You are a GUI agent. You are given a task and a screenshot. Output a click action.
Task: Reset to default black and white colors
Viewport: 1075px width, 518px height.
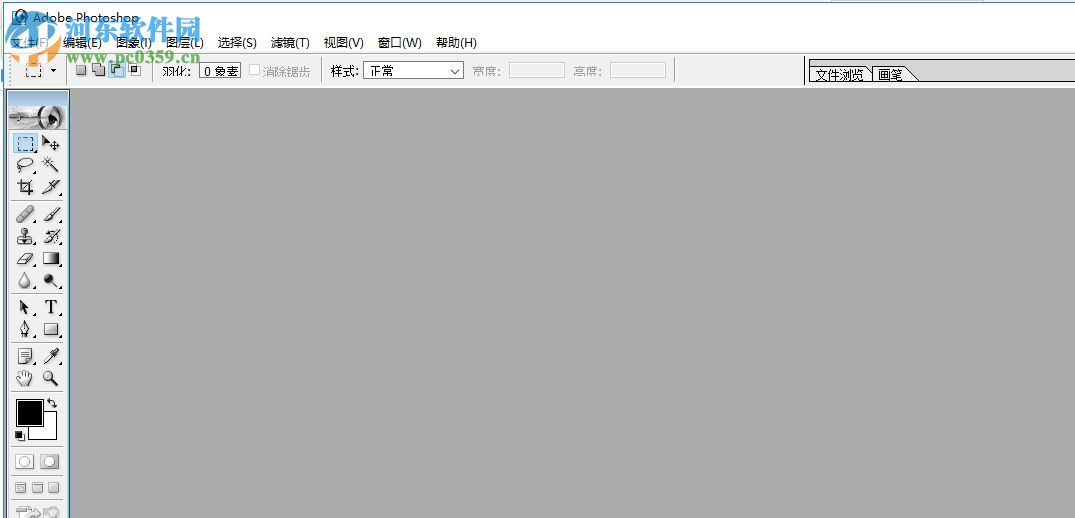pyautogui.click(x=20, y=435)
